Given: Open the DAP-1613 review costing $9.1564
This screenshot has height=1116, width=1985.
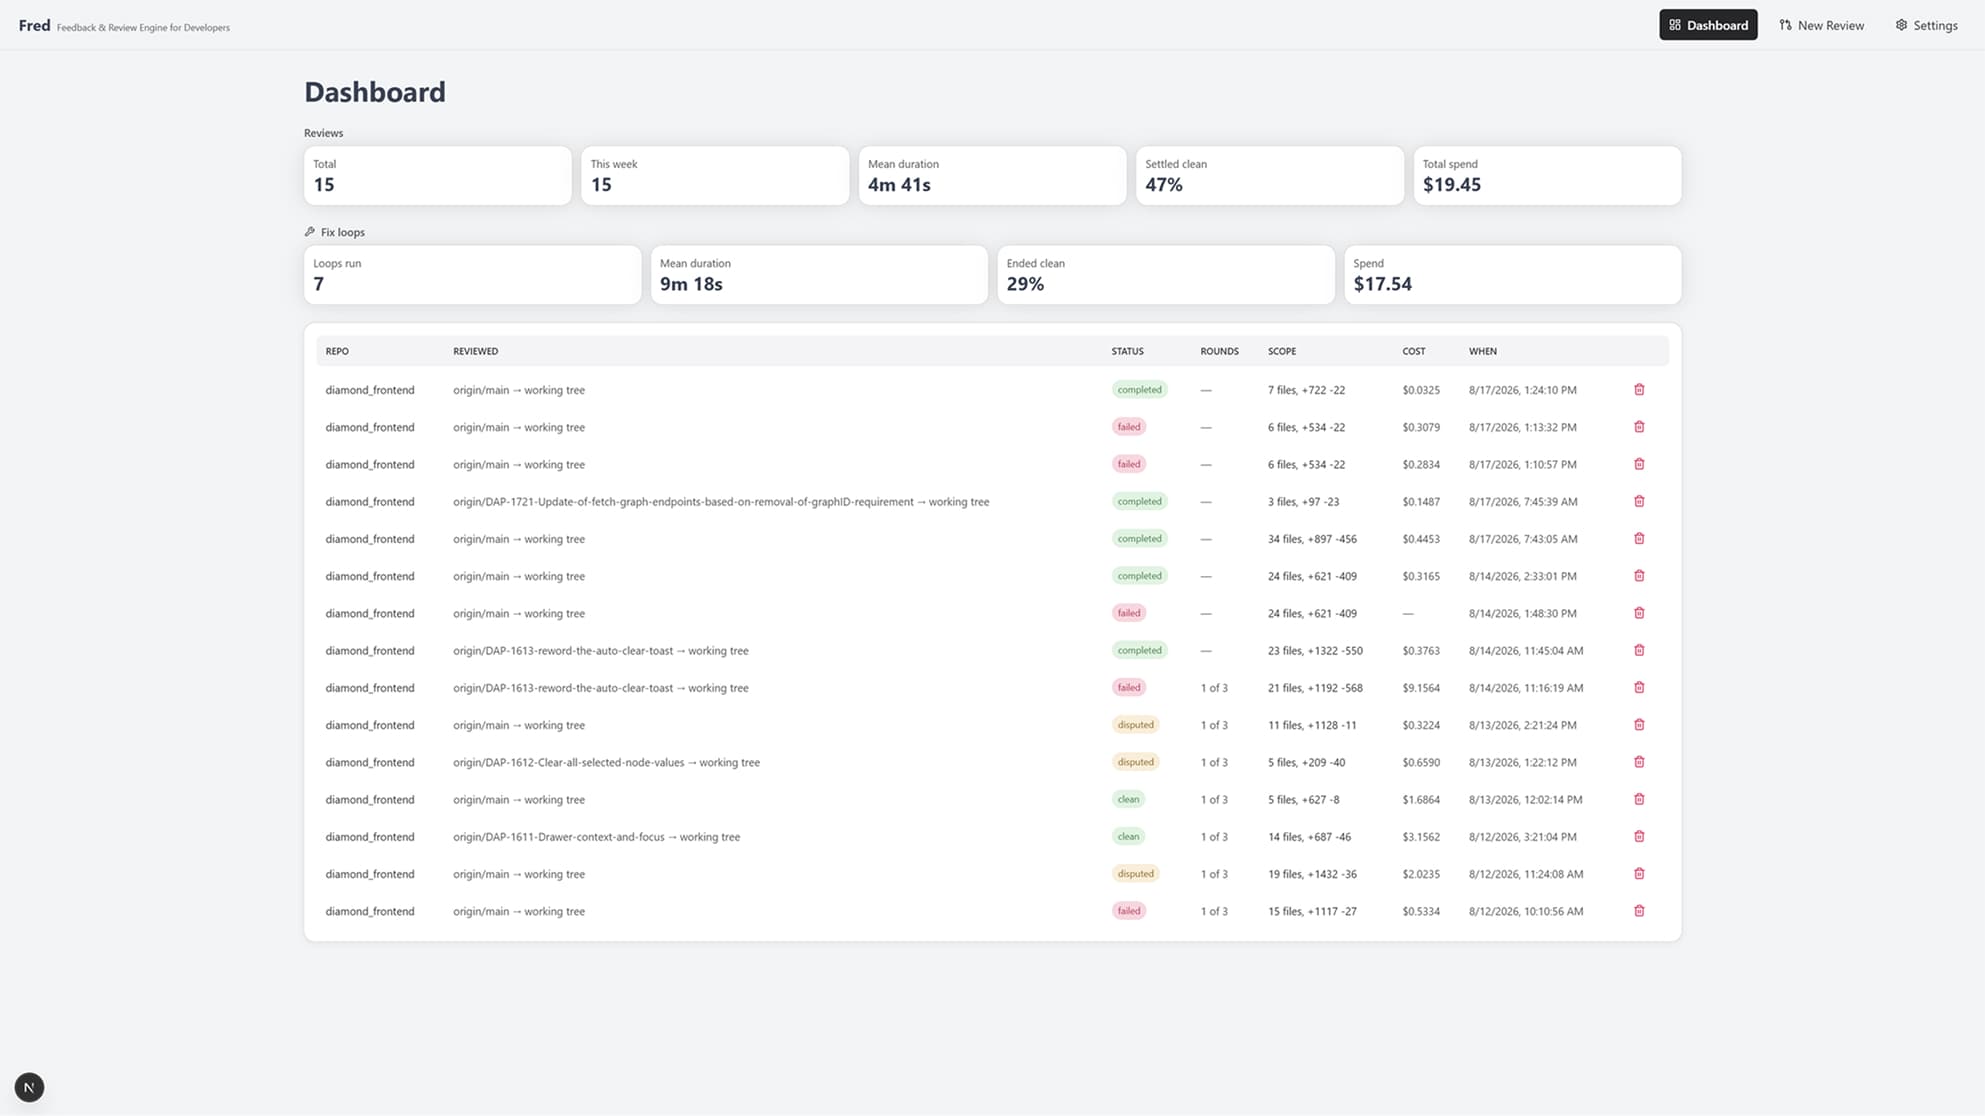Looking at the screenshot, I should (992, 688).
